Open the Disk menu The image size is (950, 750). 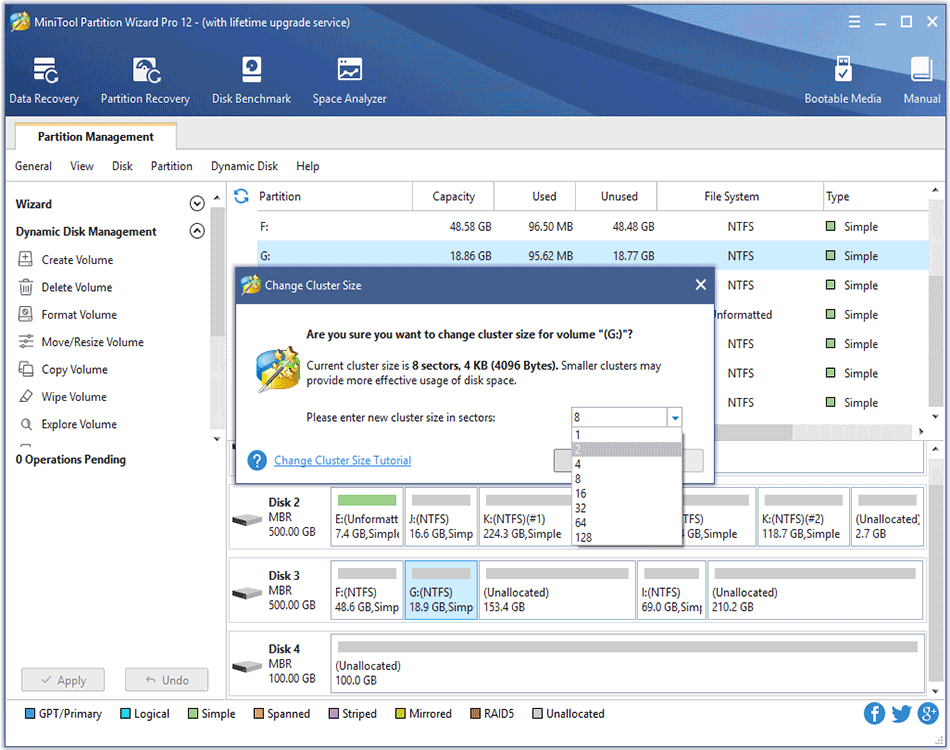(x=122, y=166)
